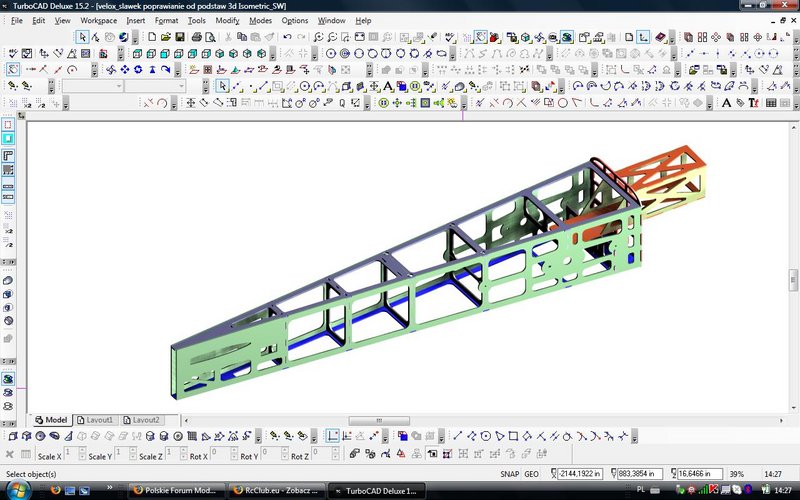Open the second empty combo box in toolbar
800x500 pixels.
[x=155, y=86]
